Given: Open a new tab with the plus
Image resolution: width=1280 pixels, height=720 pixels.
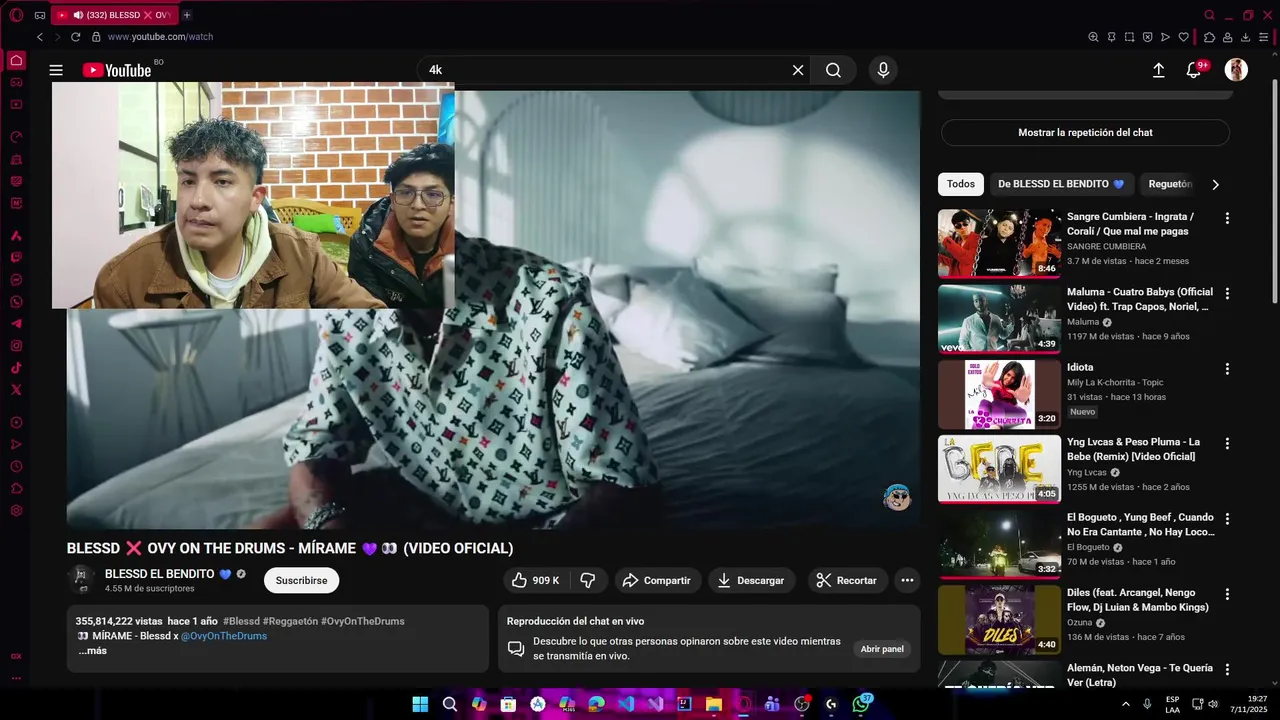Looking at the screenshot, I should click(x=187, y=15).
